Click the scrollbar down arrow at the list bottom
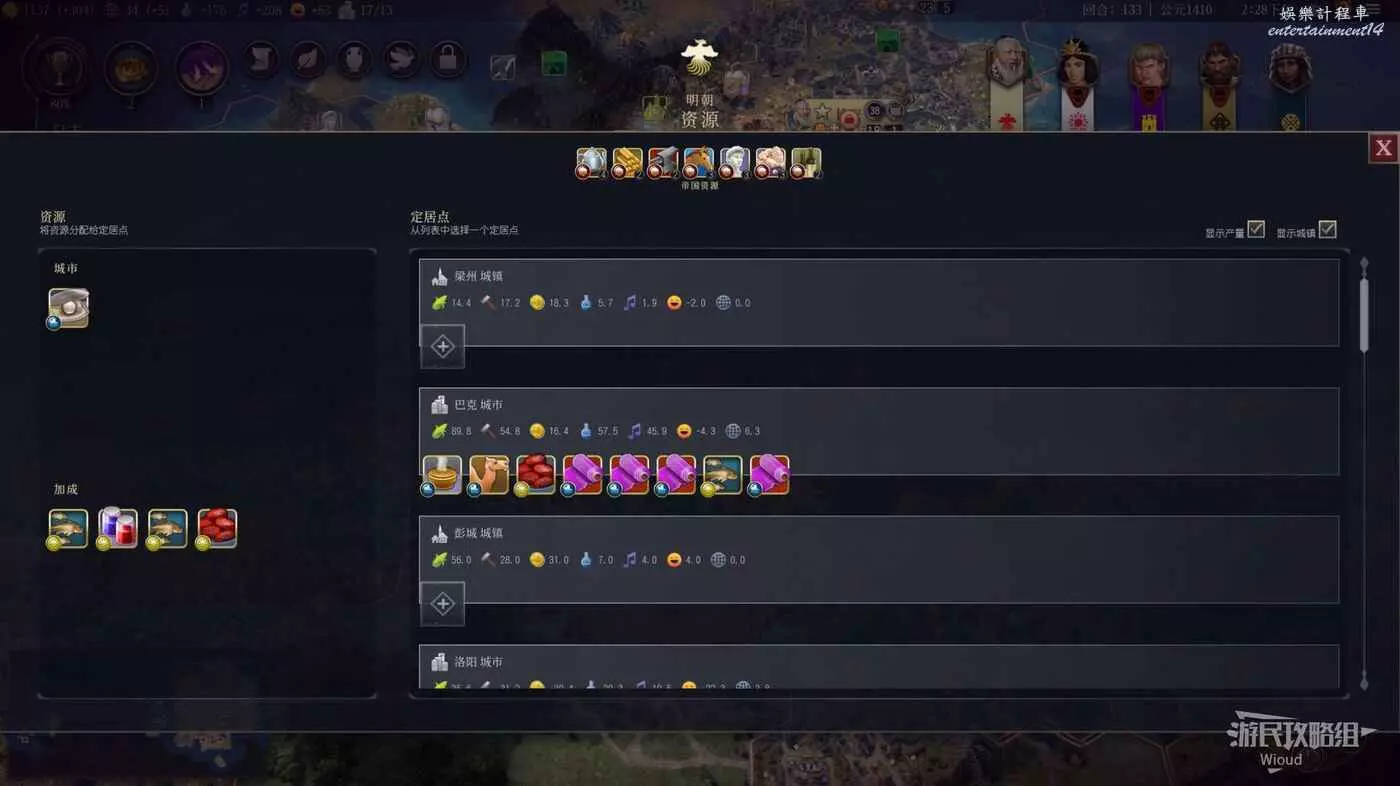The width and height of the screenshot is (1400, 786). pyautogui.click(x=1362, y=686)
